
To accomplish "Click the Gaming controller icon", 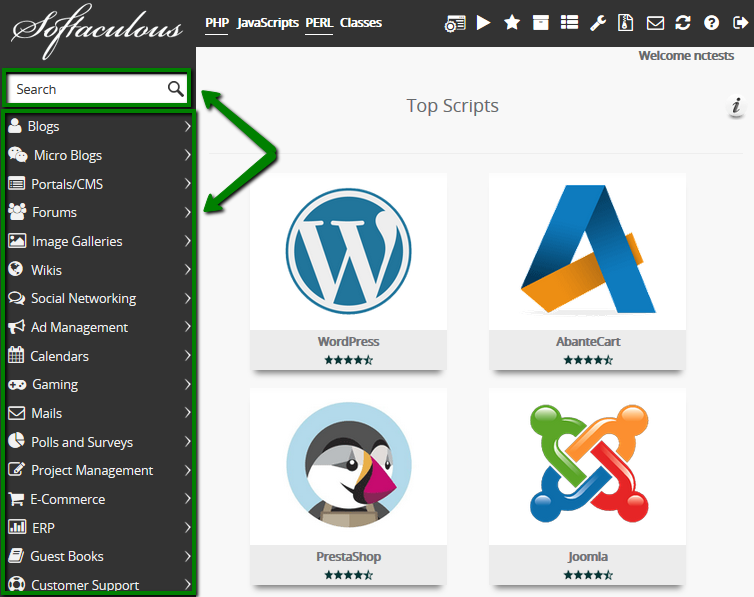I will point(17,385).
